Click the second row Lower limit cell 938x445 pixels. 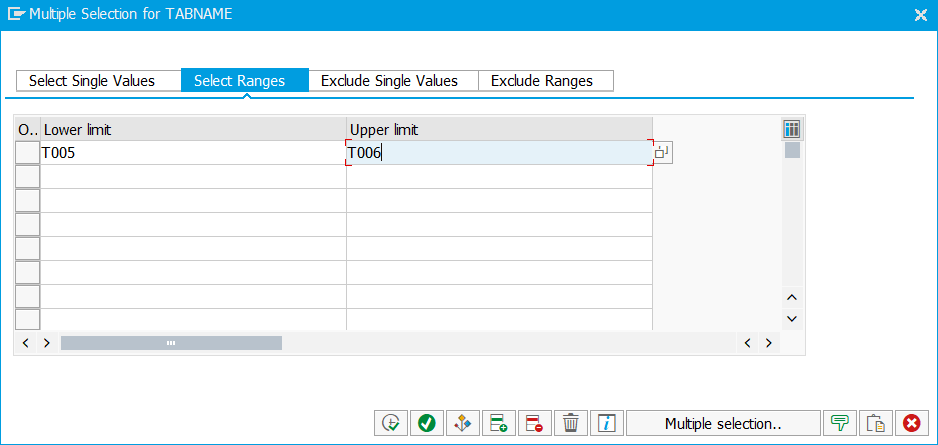coord(193,177)
